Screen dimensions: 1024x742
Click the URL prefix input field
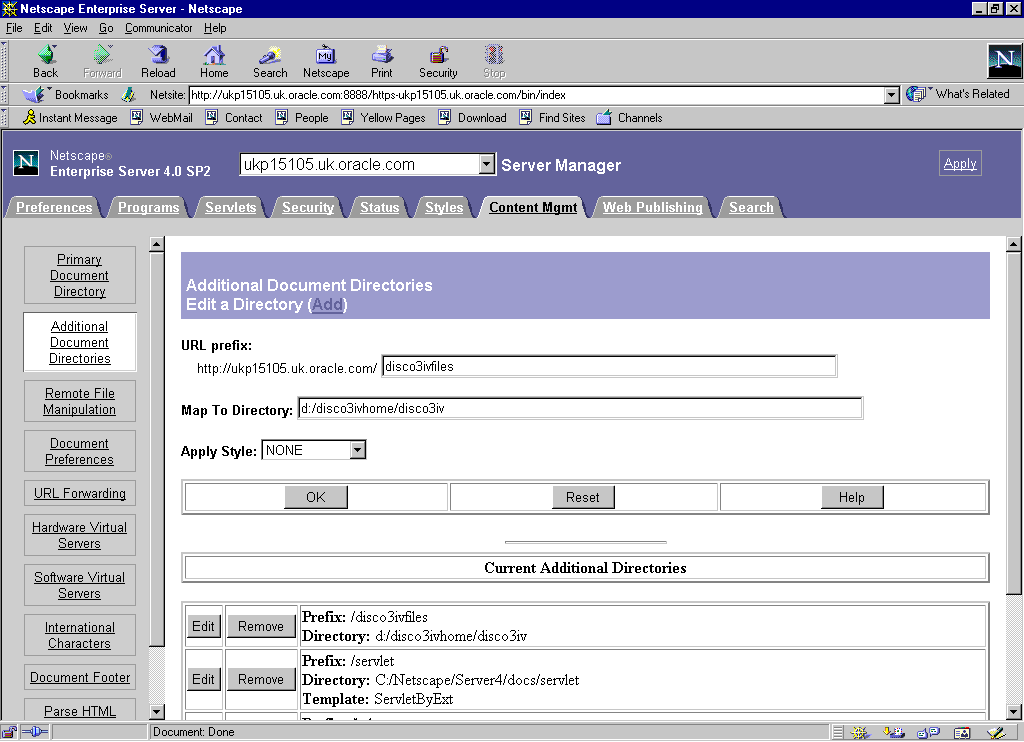tap(609, 366)
